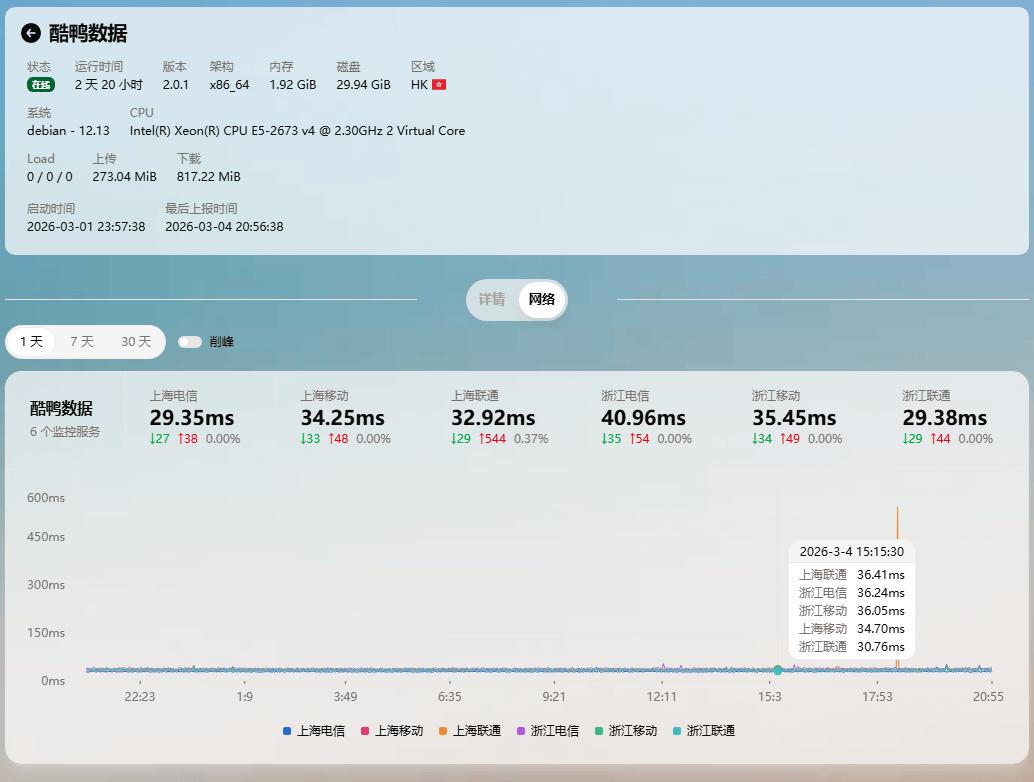The width and height of the screenshot is (1034, 782).
Task: Select the 30天 time range
Action: (135, 341)
